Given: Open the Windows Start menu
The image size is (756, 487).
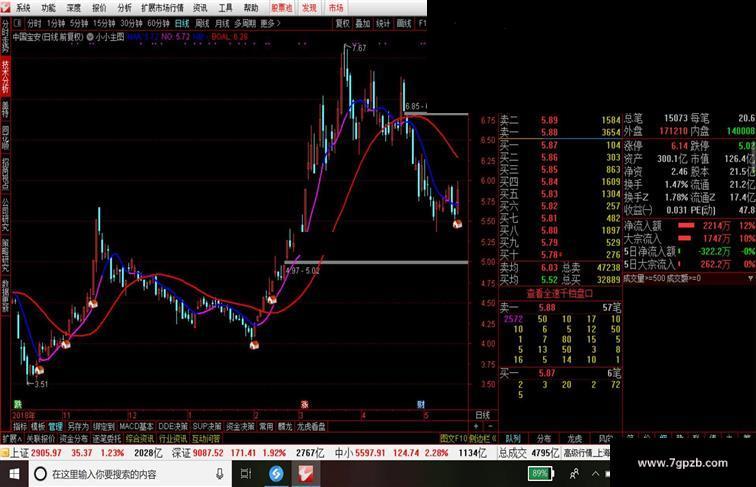Looking at the screenshot, I should (x=14, y=474).
